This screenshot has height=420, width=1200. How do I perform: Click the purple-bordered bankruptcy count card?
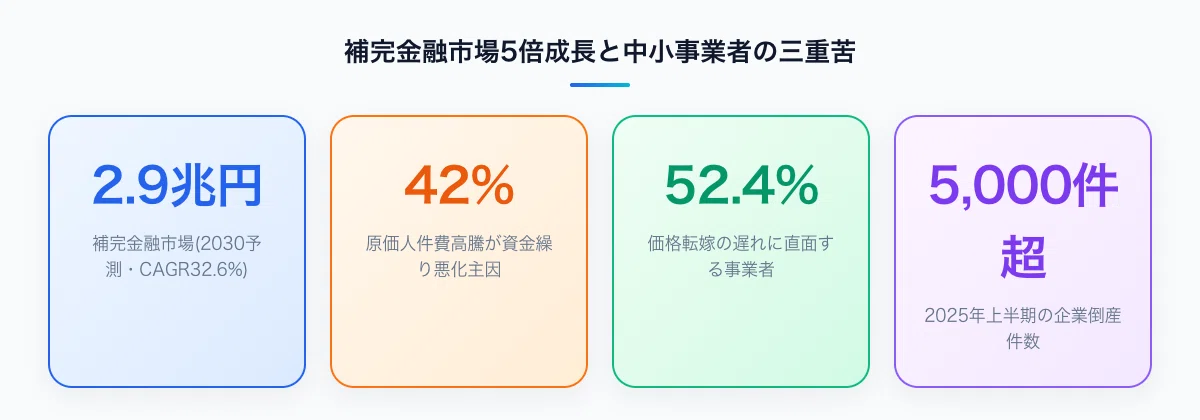click(1023, 251)
